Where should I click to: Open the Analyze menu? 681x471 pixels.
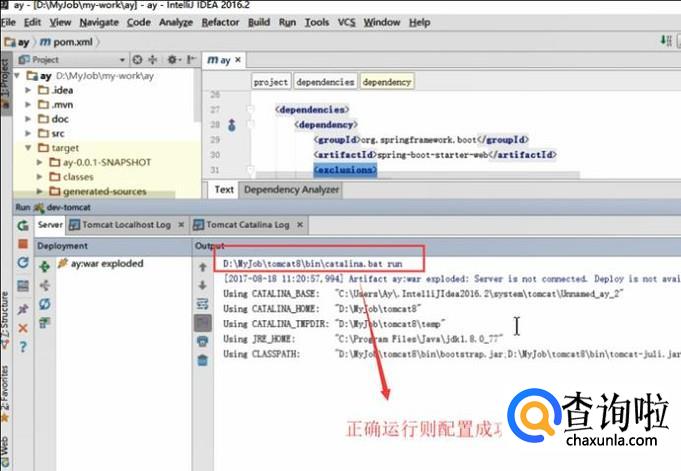(176, 22)
